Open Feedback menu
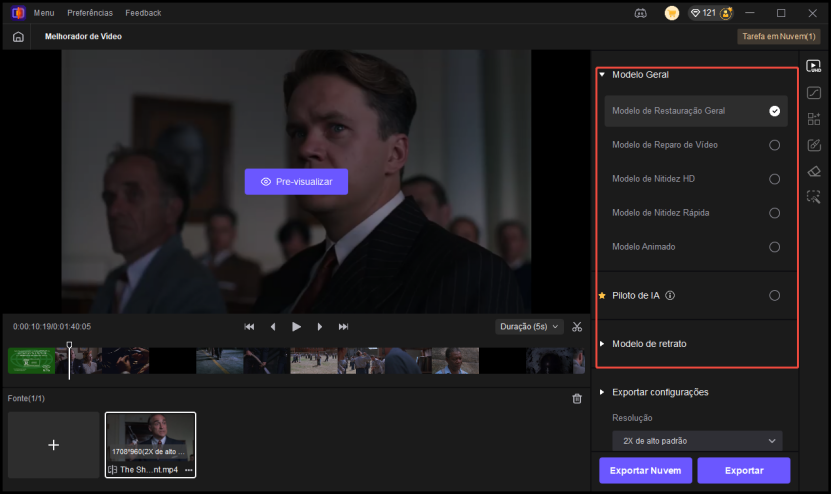Screen dimensions: 831x494 [x=143, y=13]
